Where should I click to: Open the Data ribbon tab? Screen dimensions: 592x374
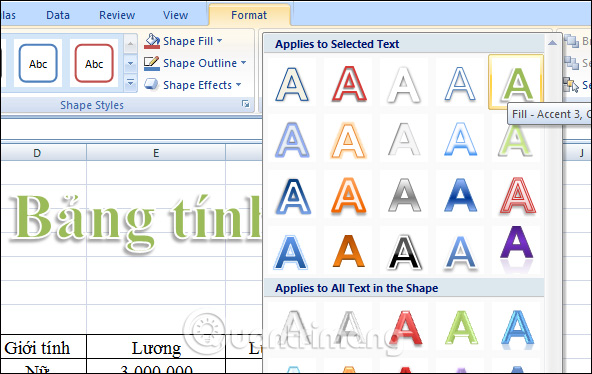tap(58, 15)
